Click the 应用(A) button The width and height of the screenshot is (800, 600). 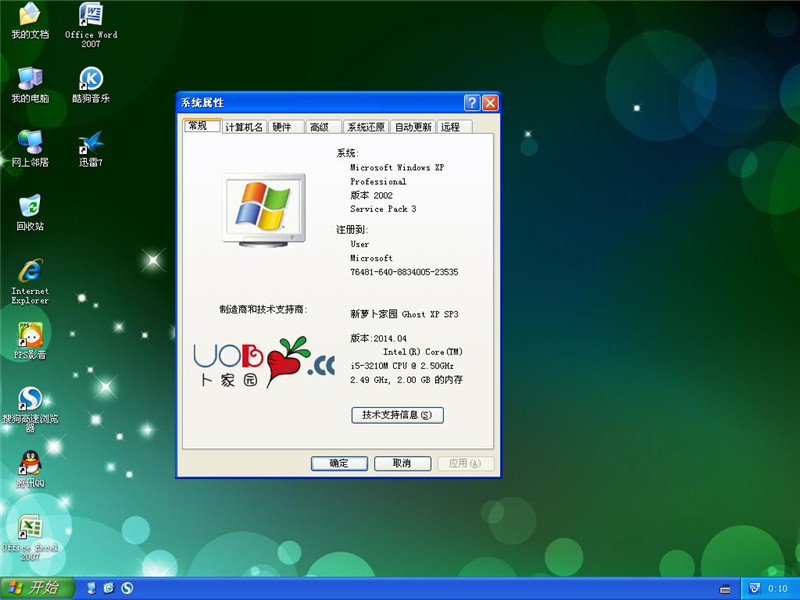point(465,463)
